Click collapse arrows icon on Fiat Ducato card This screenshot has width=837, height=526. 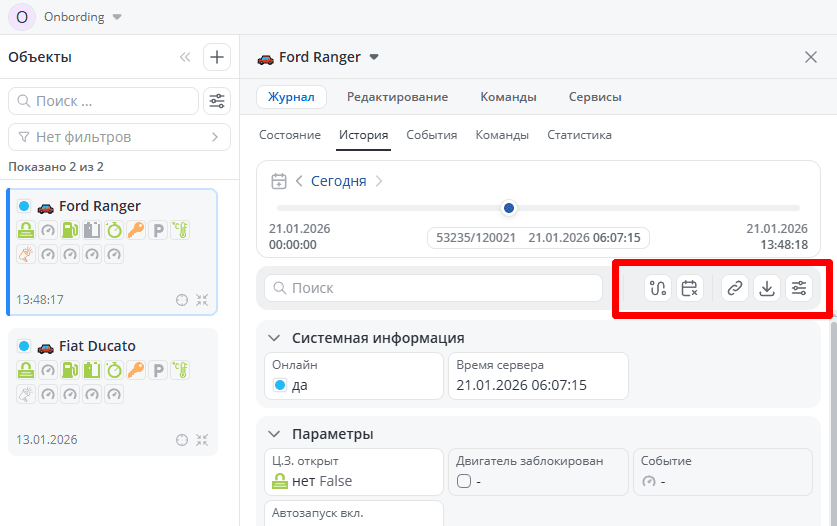pyautogui.click(x=202, y=439)
